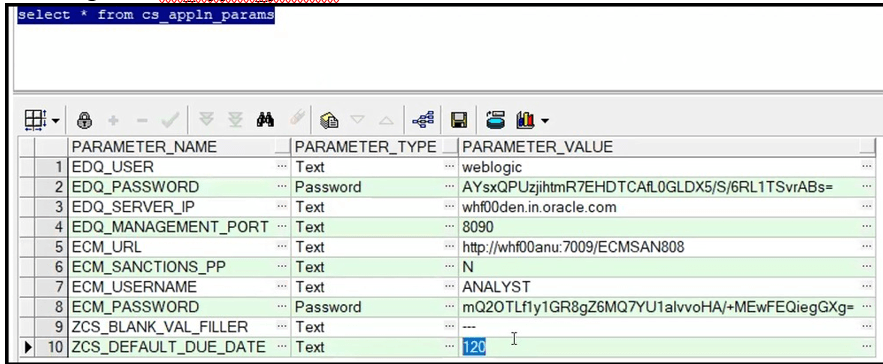
Task: Click the eraser Clear Record icon
Action: (296, 118)
